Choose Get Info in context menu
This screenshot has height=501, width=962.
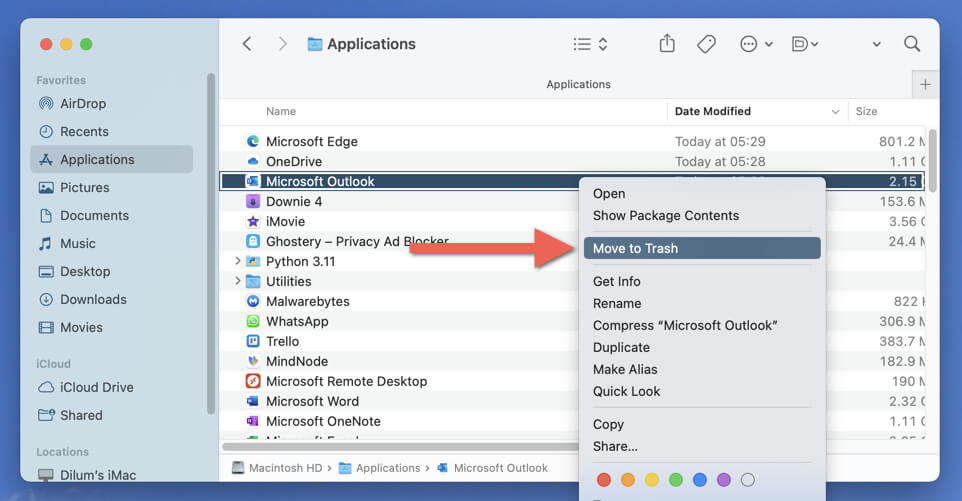point(702,281)
